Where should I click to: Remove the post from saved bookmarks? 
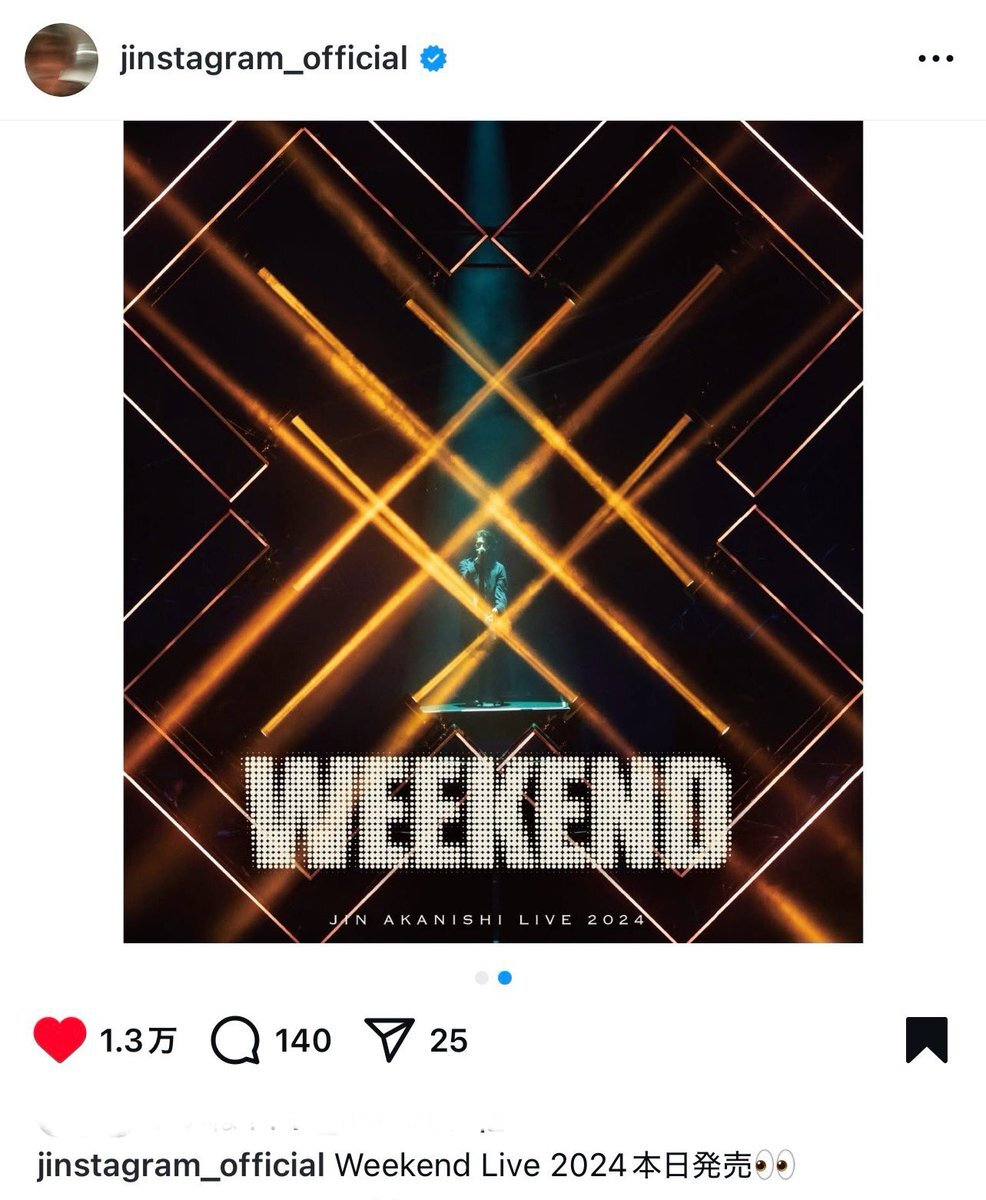click(x=926, y=1040)
